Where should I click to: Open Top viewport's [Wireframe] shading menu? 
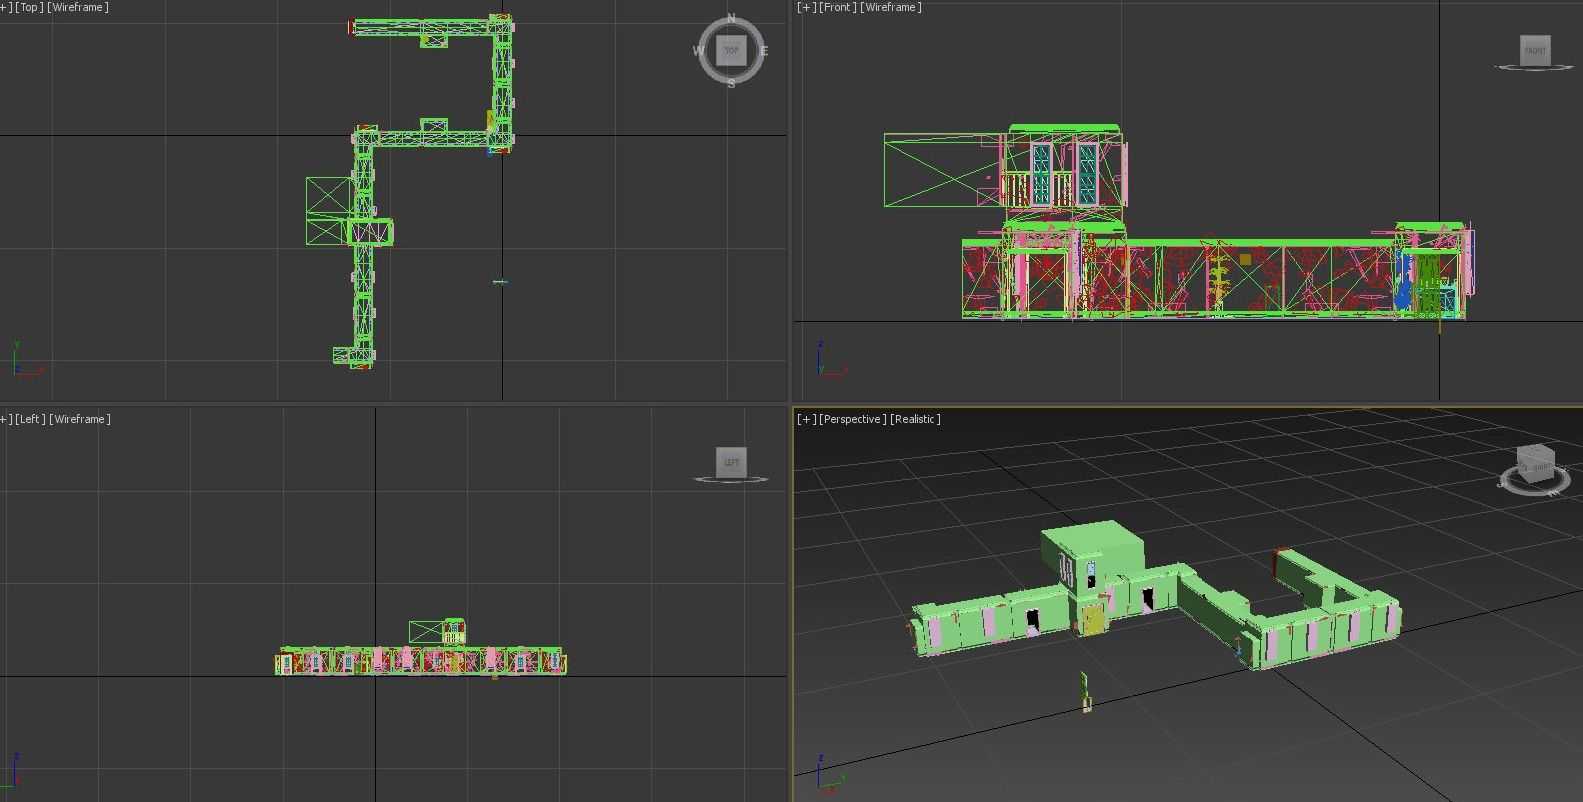pyautogui.click(x=78, y=8)
